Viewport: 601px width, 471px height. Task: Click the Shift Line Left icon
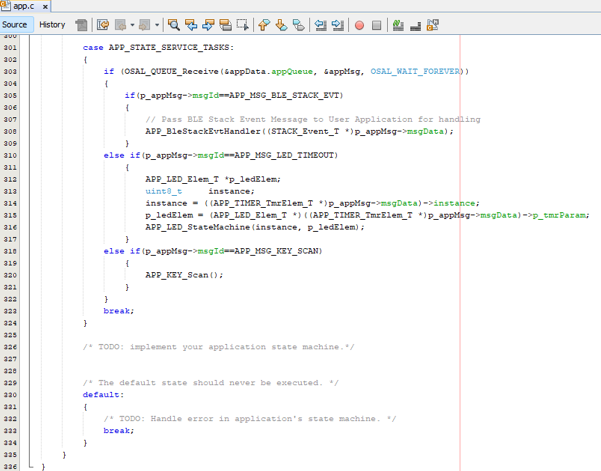tap(320, 25)
